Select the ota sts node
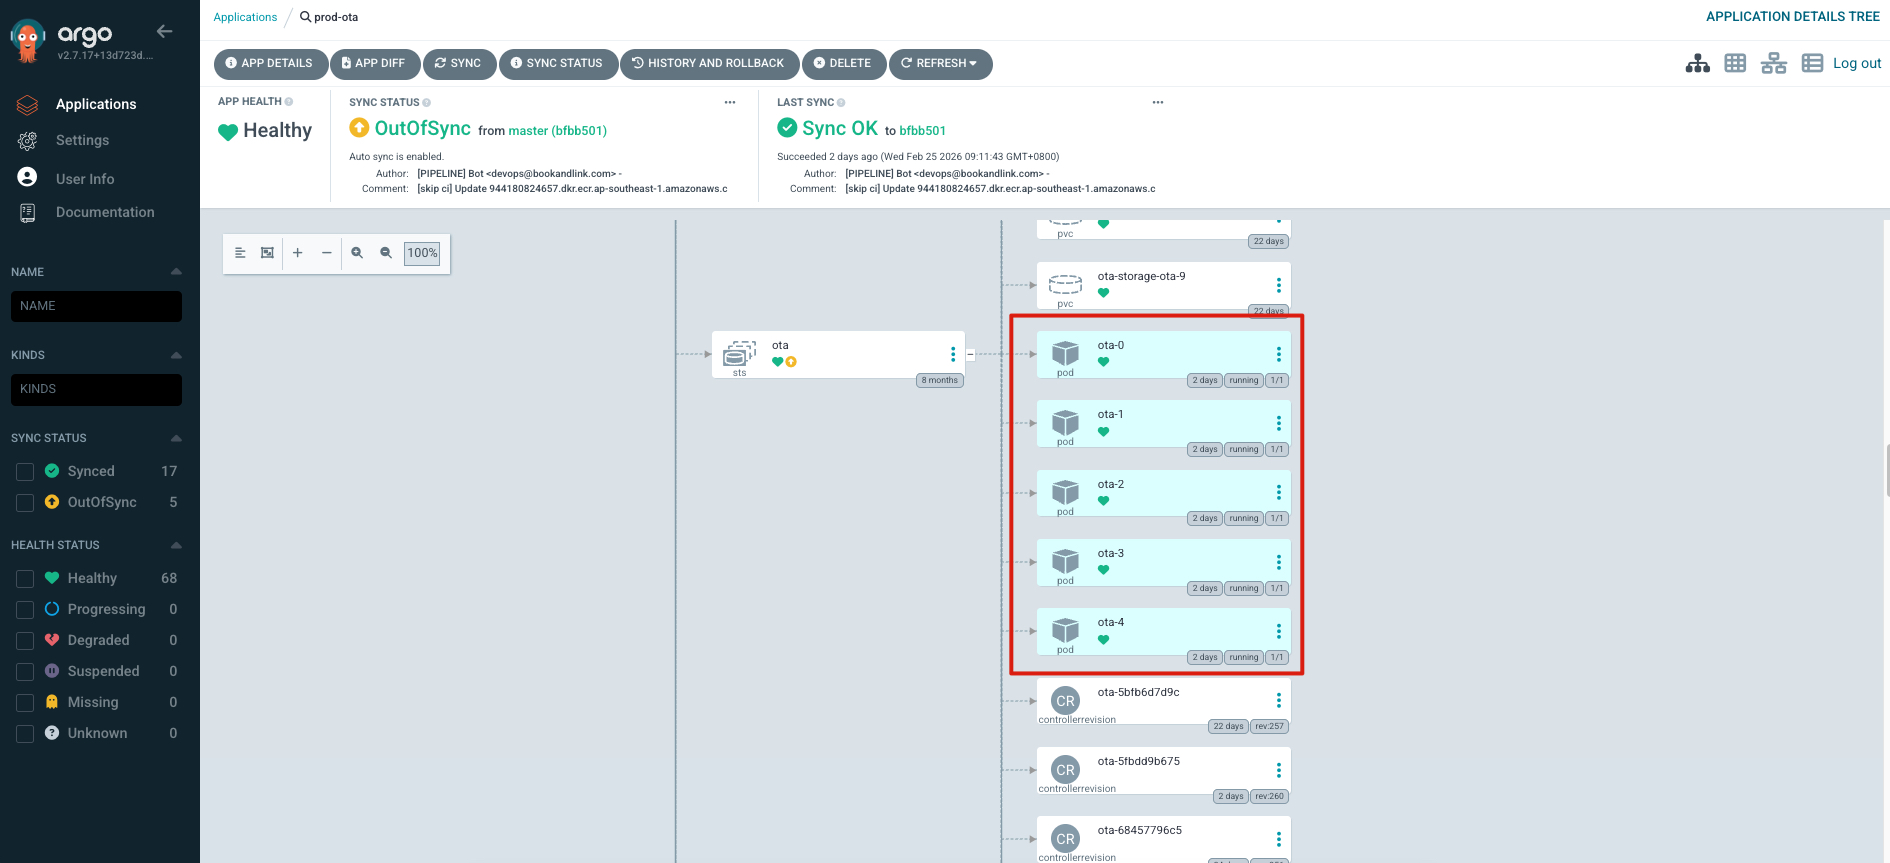Image resolution: width=1890 pixels, height=863 pixels. point(838,354)
